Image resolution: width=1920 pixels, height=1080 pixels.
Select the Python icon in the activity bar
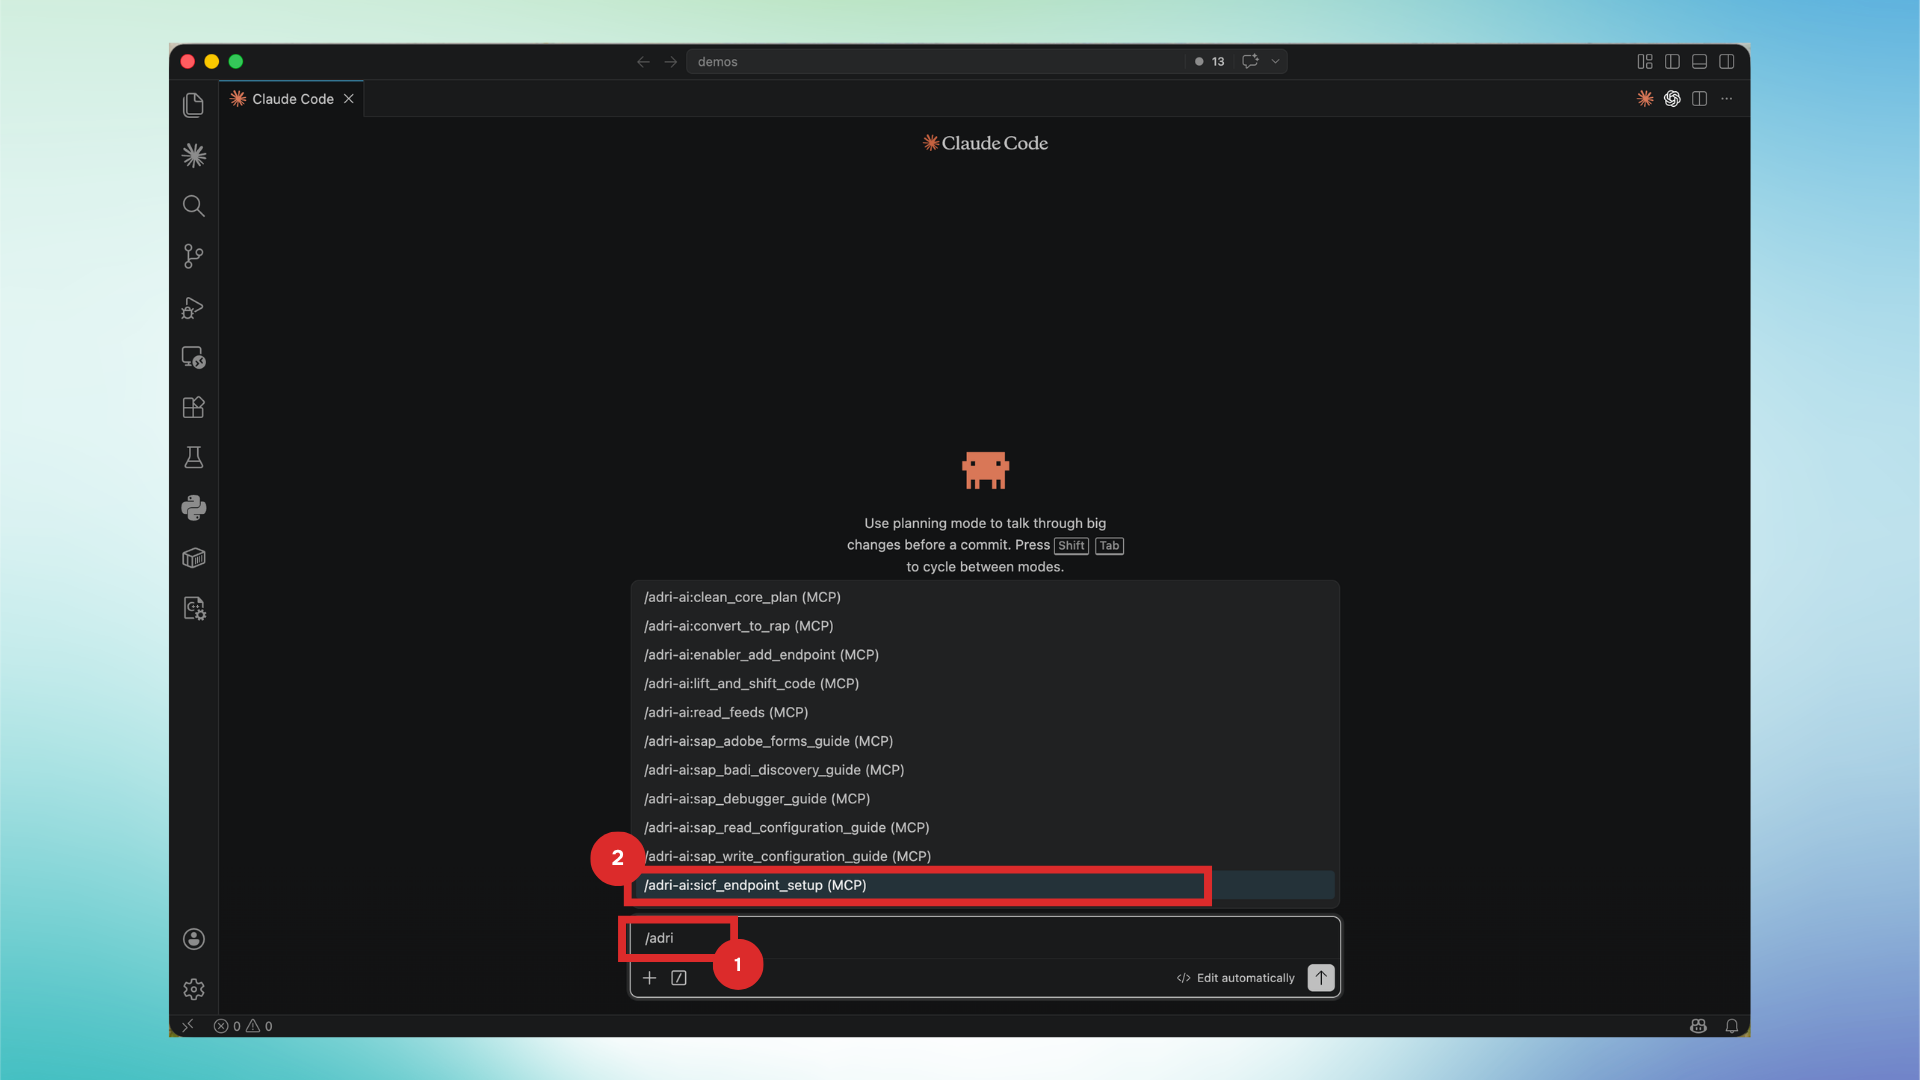(x=193, y=507)
